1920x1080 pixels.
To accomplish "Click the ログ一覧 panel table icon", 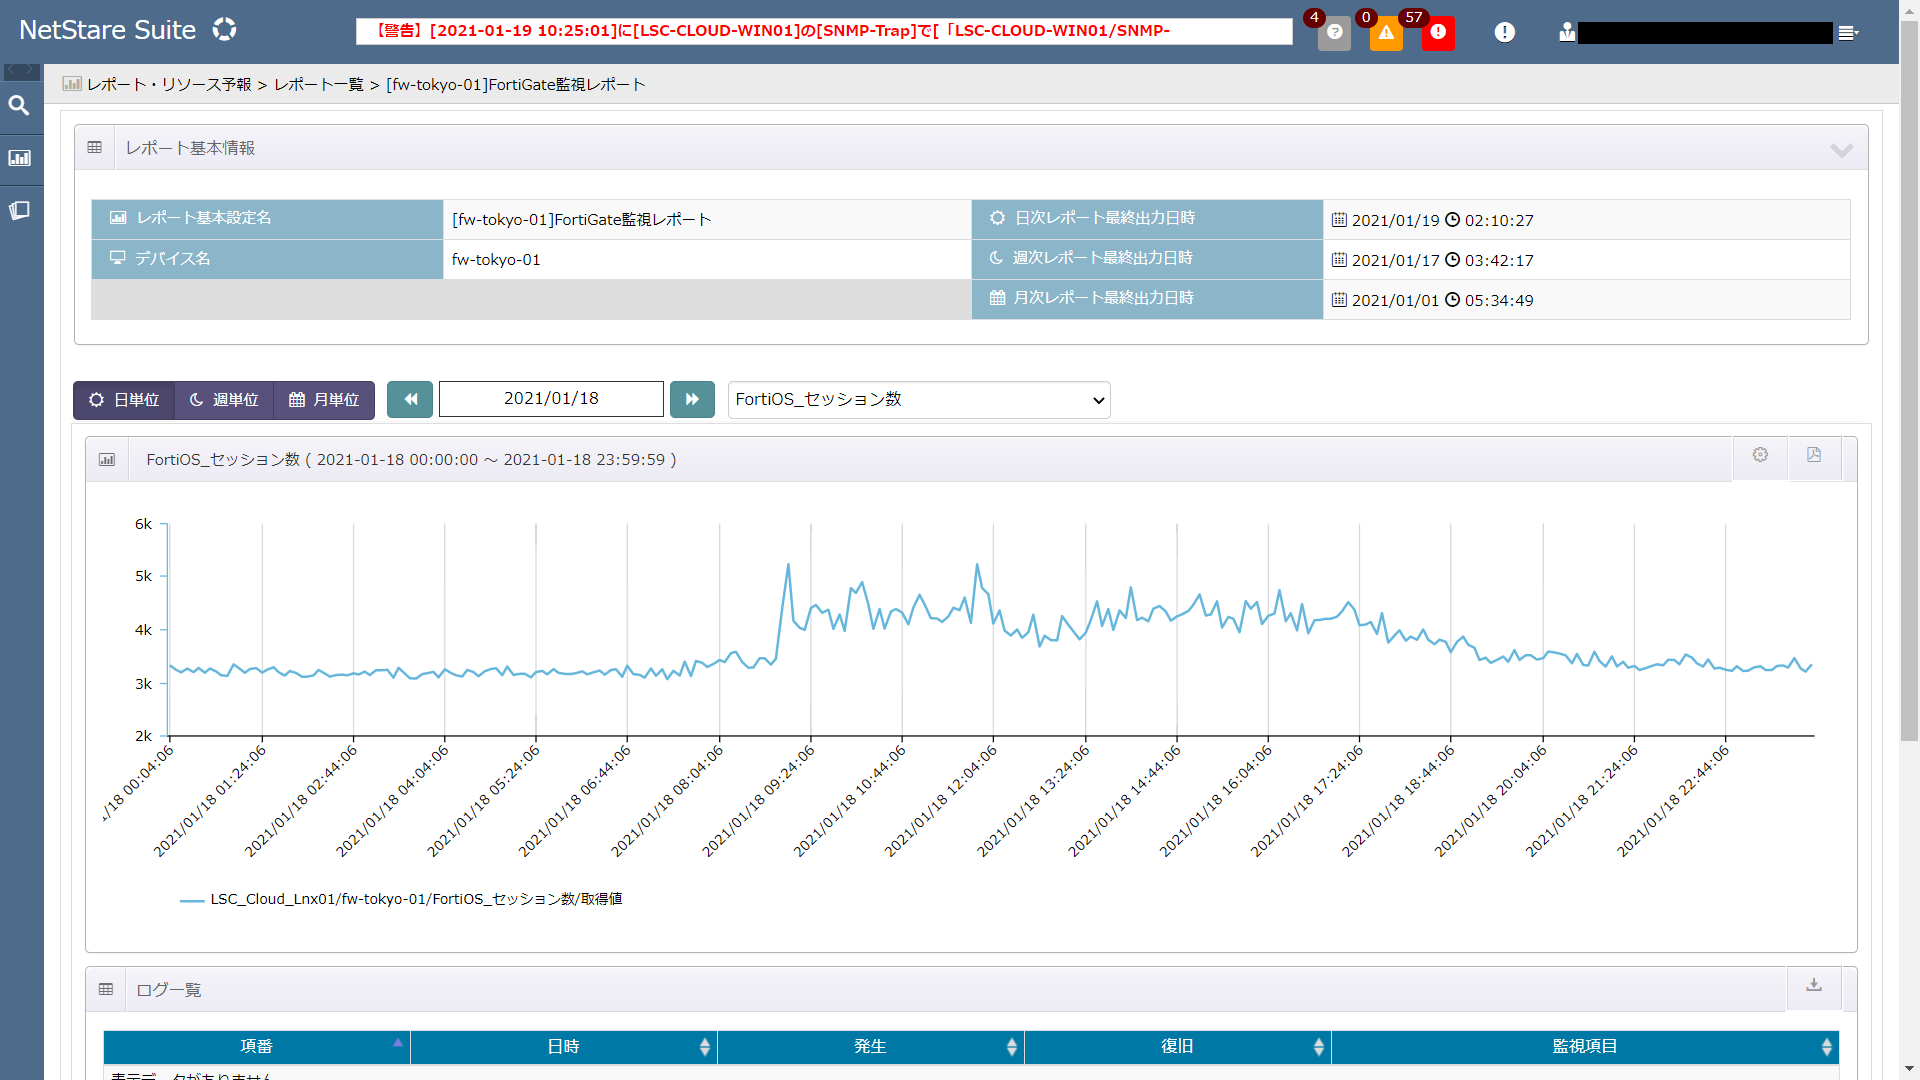I will pyautogui.click(x=106, y=990).
